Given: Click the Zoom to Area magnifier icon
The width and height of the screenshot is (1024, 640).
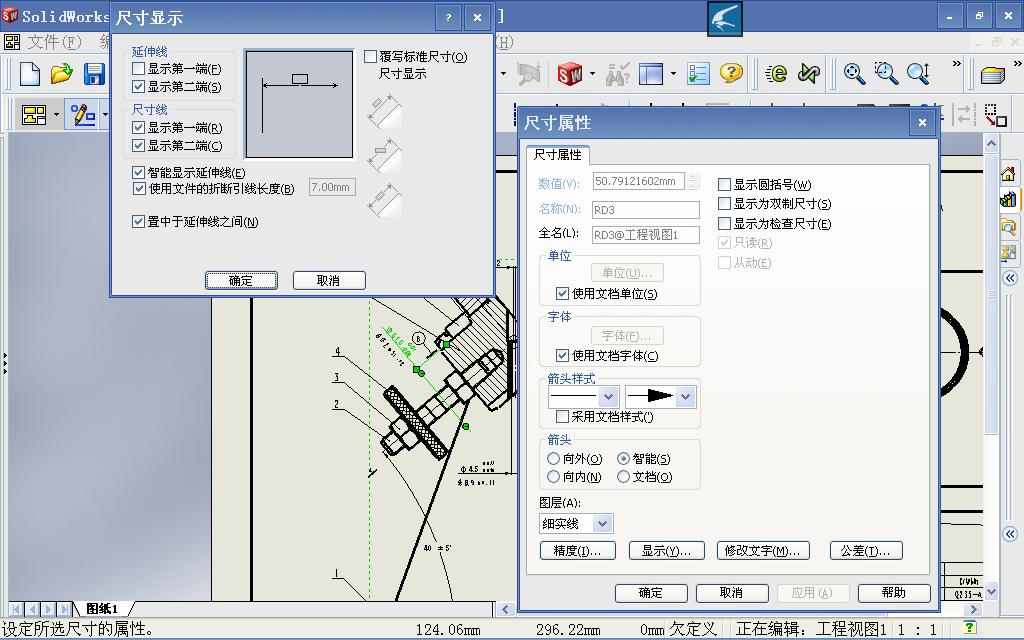Looking at the screenshot, I should click(886, 73).
